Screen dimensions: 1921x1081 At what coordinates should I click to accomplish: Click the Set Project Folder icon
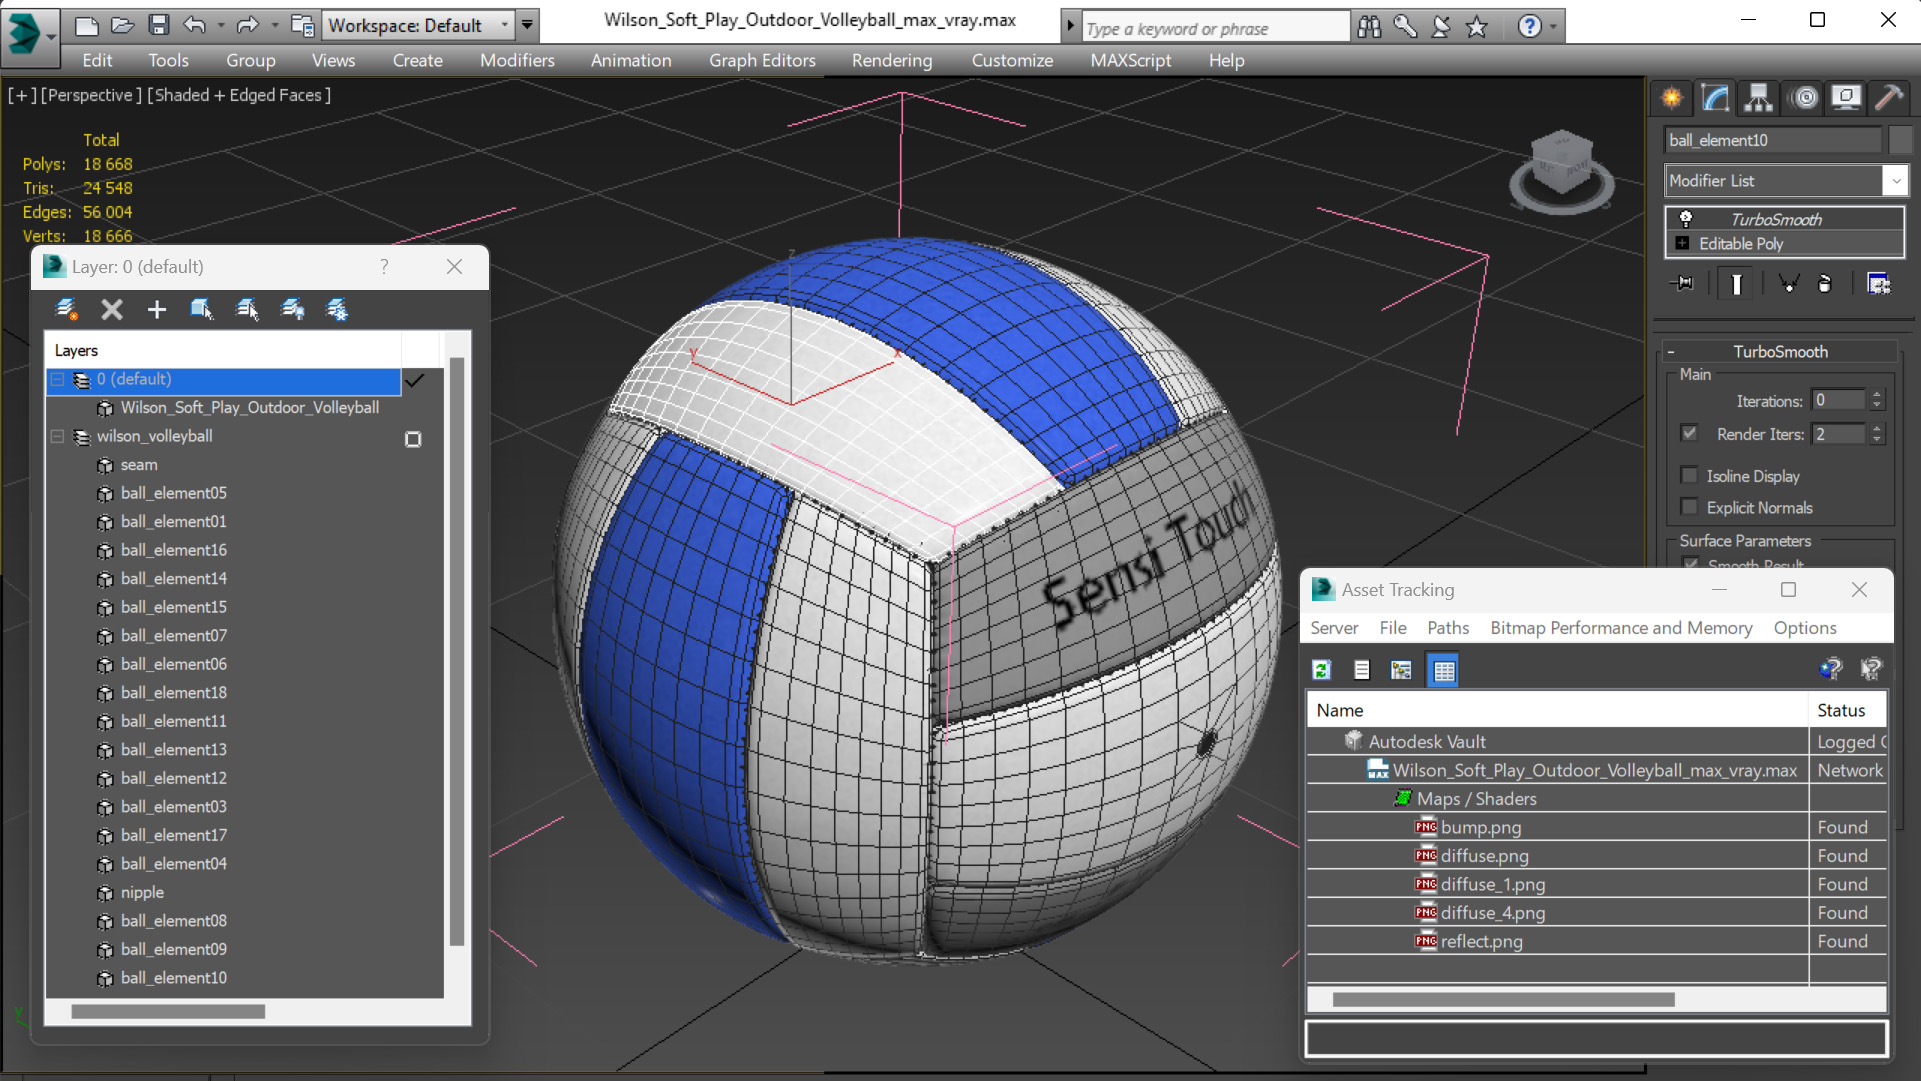click(x=301, y=25)
